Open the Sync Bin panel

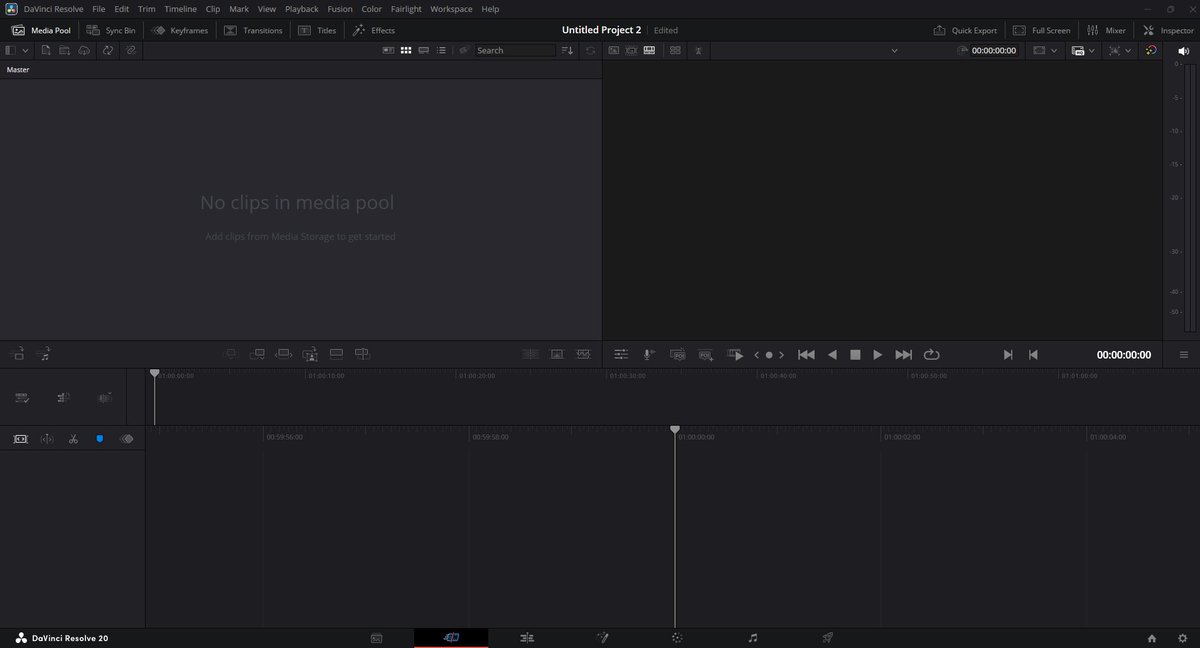point(113,31)
